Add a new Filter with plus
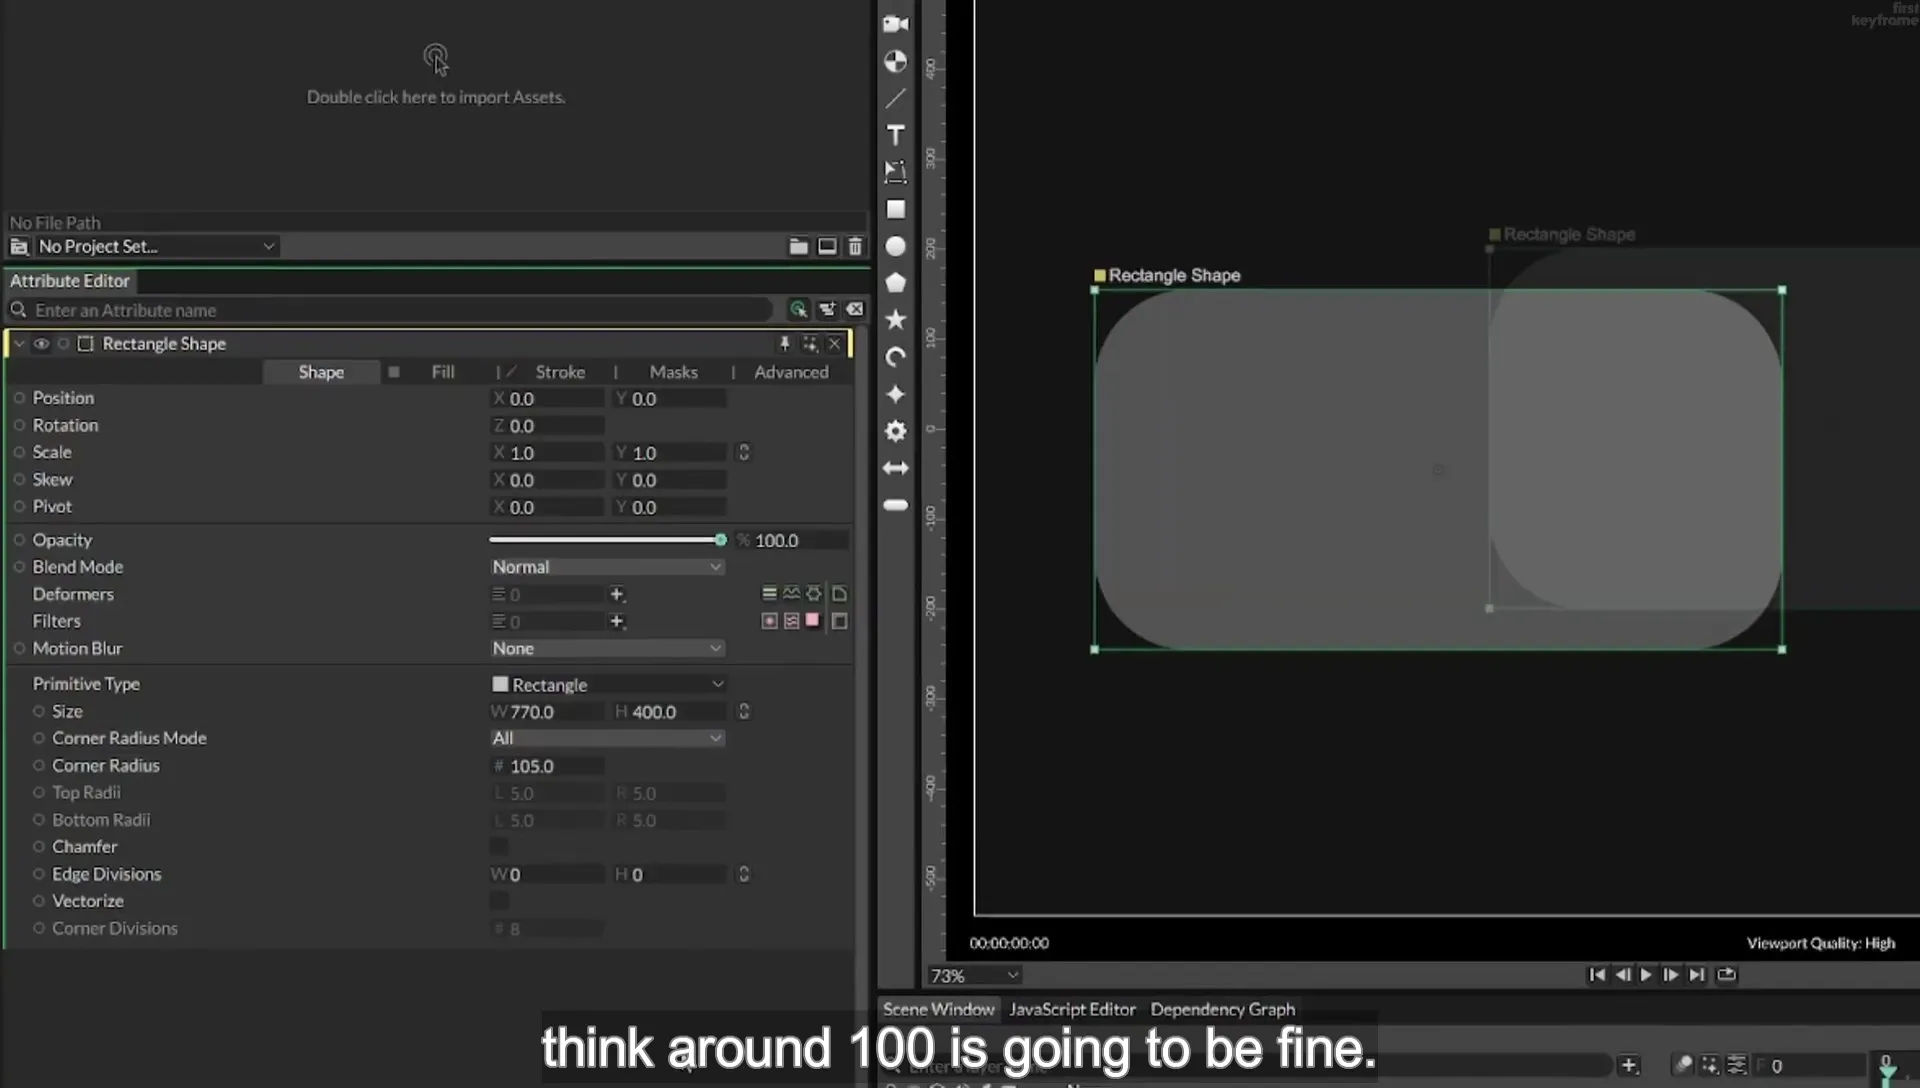 [617, 622]
